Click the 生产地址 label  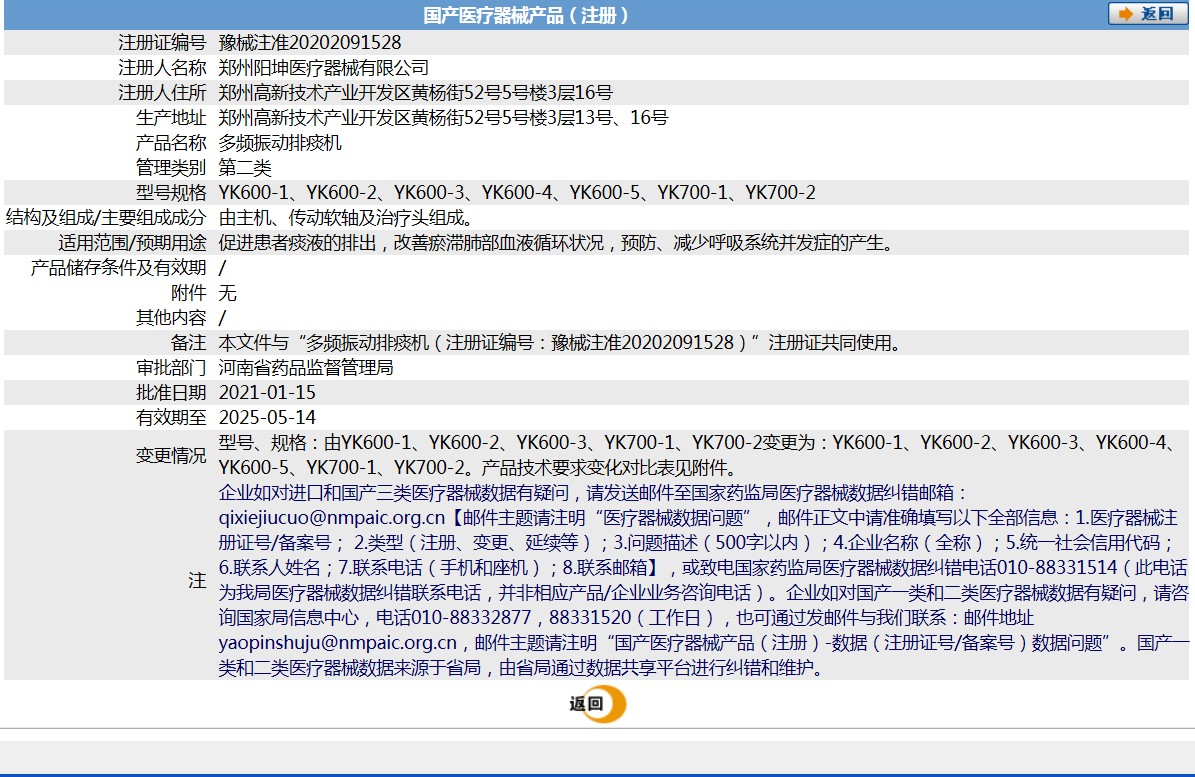[171, 118]
